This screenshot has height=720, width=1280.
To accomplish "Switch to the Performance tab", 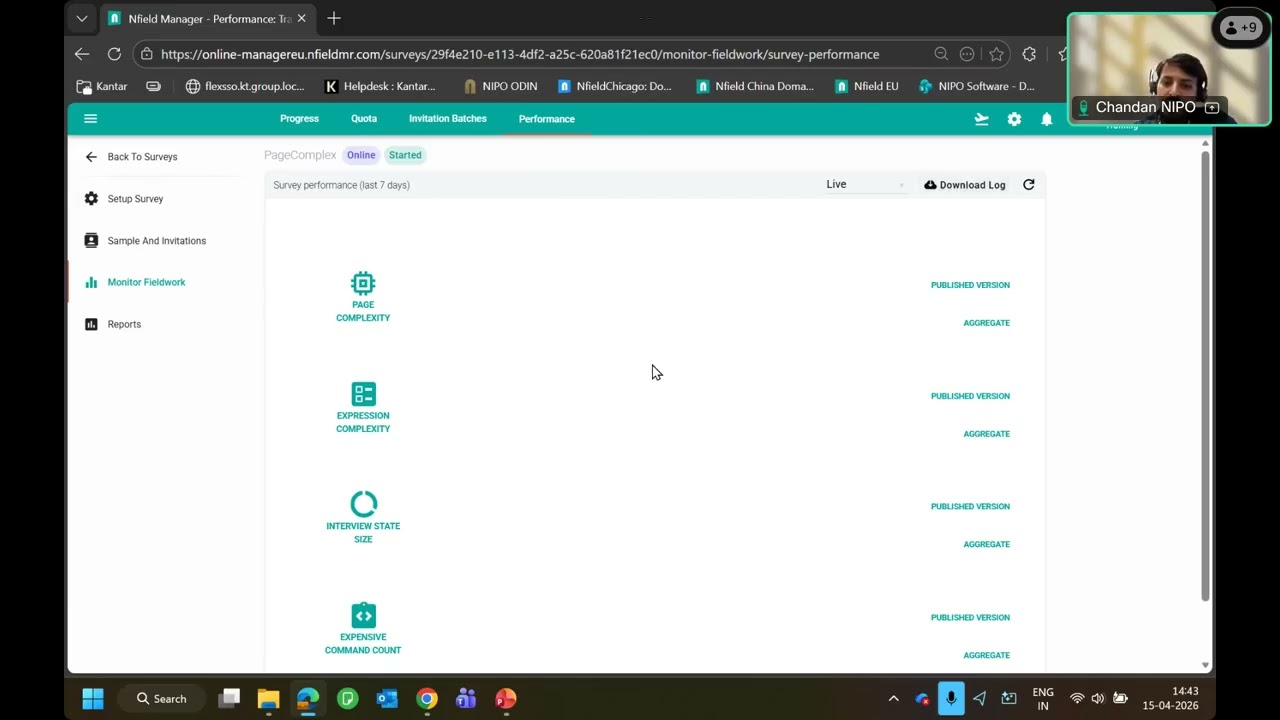I will (x=546, y=118).
